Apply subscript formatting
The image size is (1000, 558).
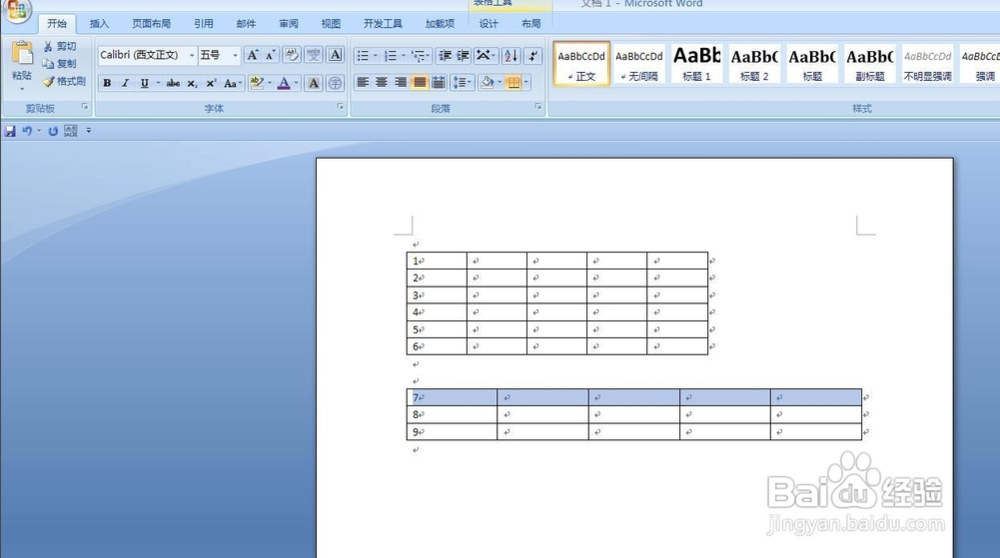tap(192, 84)
